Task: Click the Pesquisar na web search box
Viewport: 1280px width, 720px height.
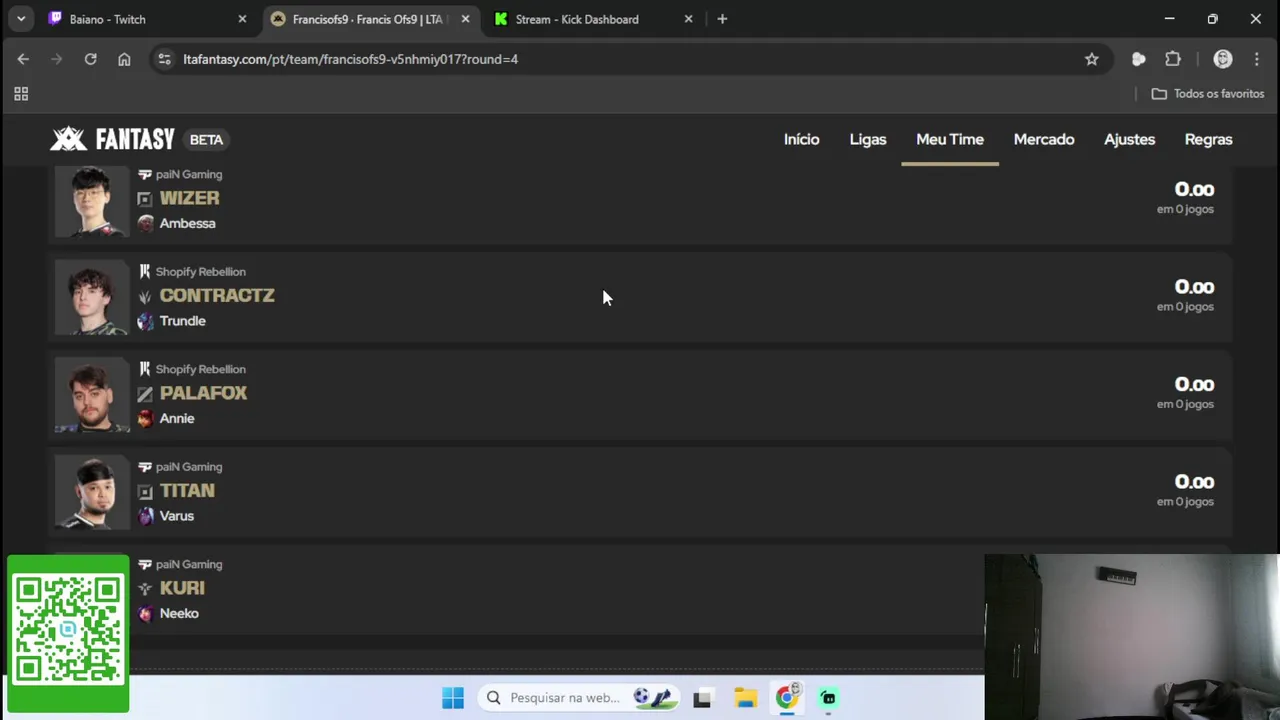Action: point(580,698)
